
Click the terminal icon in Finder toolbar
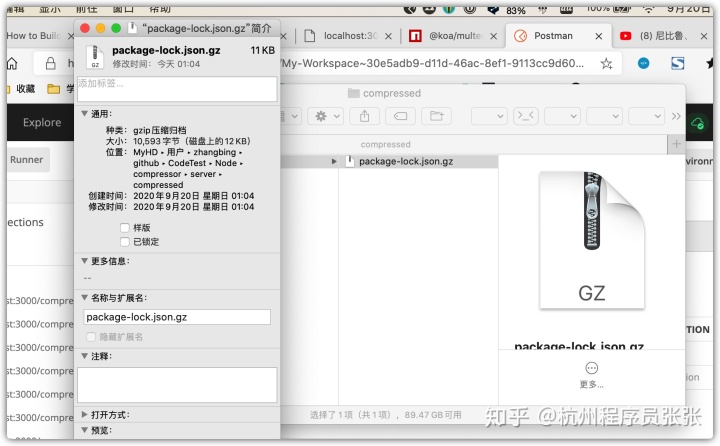click(x=526, y=116)
